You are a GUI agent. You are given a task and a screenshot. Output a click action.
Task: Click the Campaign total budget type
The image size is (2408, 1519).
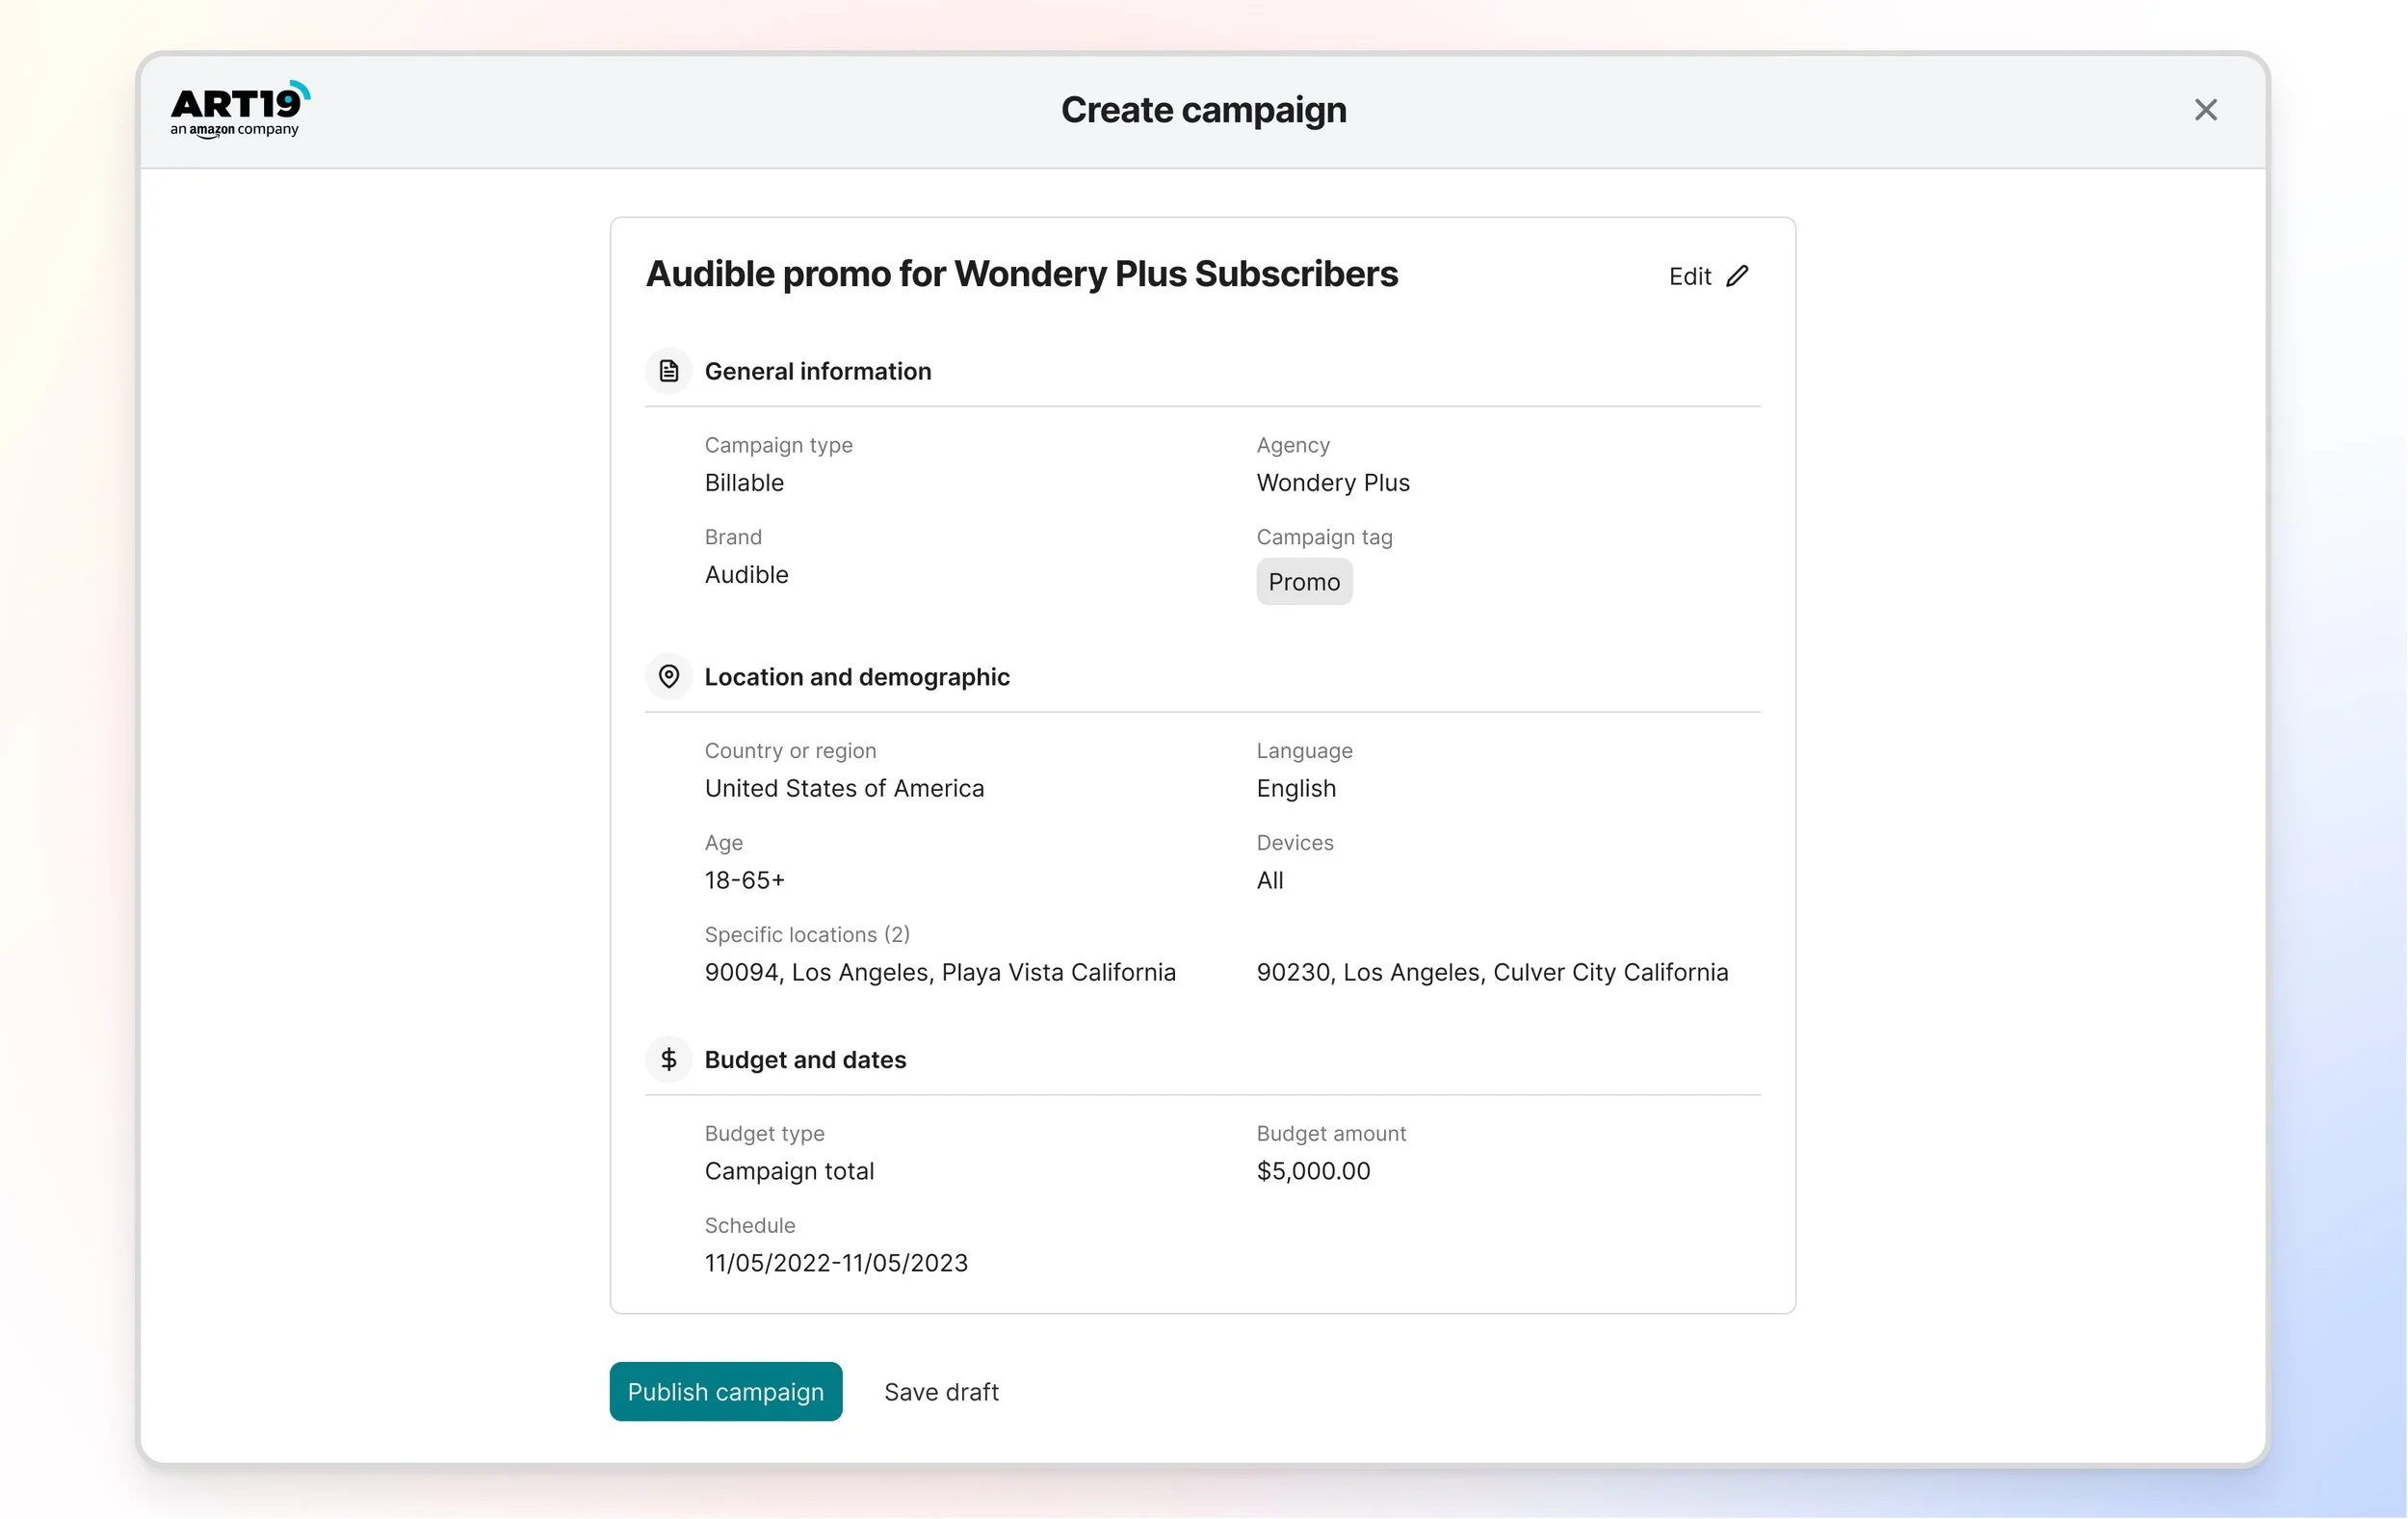(x=789, y=1171)
